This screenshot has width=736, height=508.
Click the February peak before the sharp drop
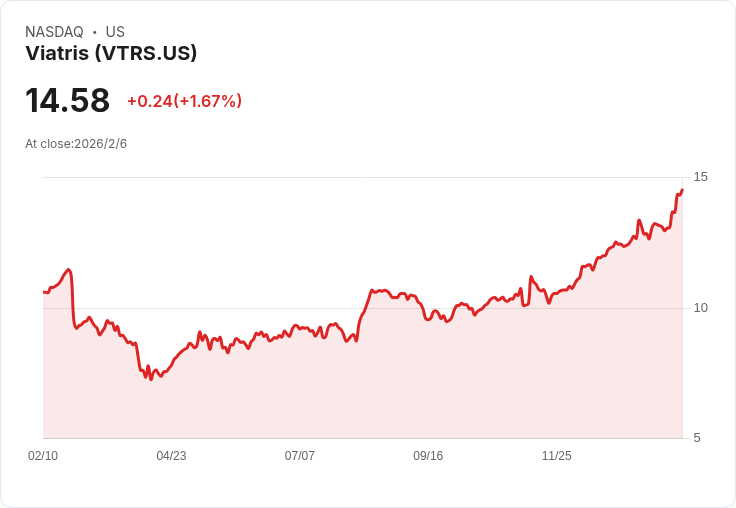tap(69, 269)
